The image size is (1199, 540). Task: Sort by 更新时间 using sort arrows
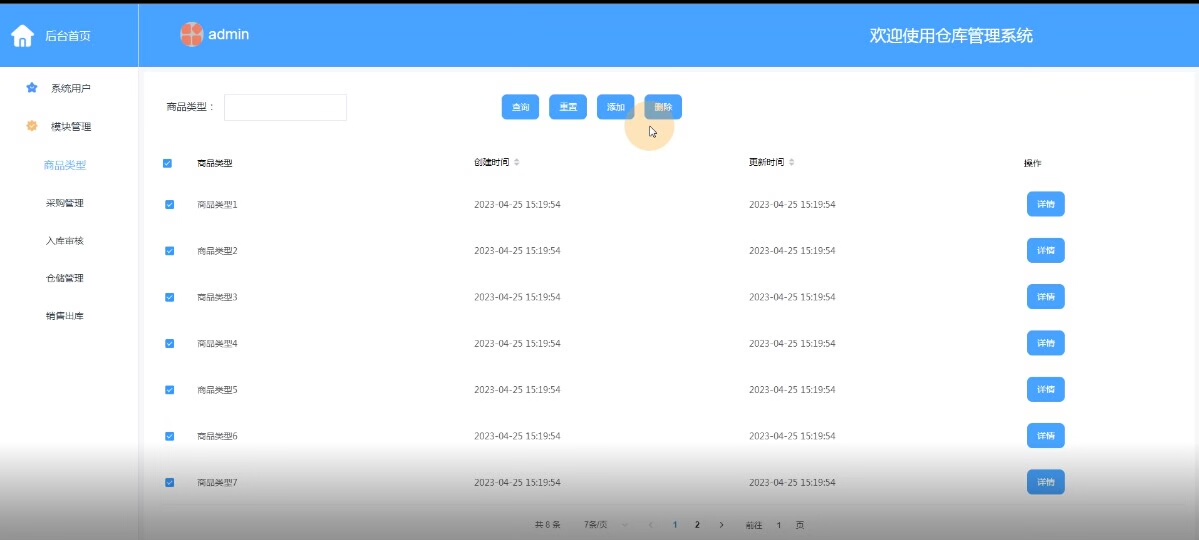coord(791,162)
